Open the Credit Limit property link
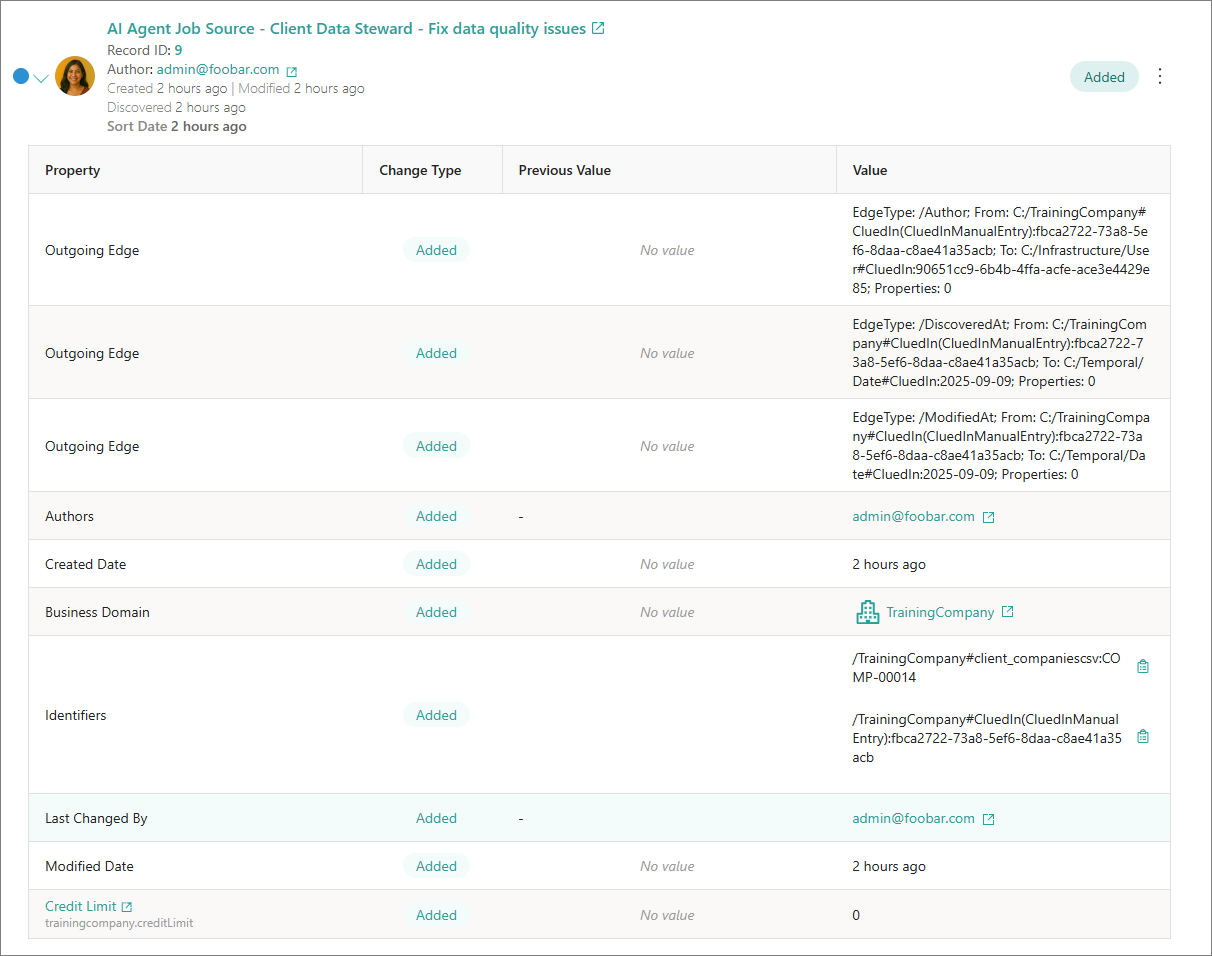The height and width of the screenshot is (956, 1212). [80, 906]
